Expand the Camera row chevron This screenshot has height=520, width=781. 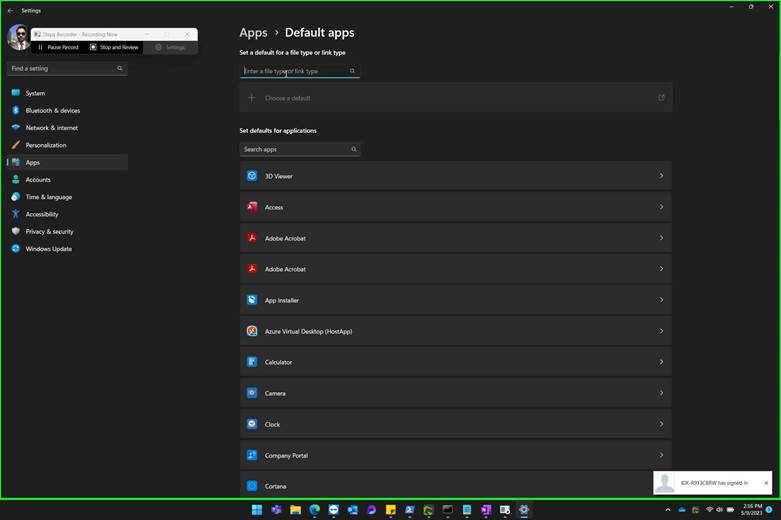pyautogui.click(x=661, y=393)
